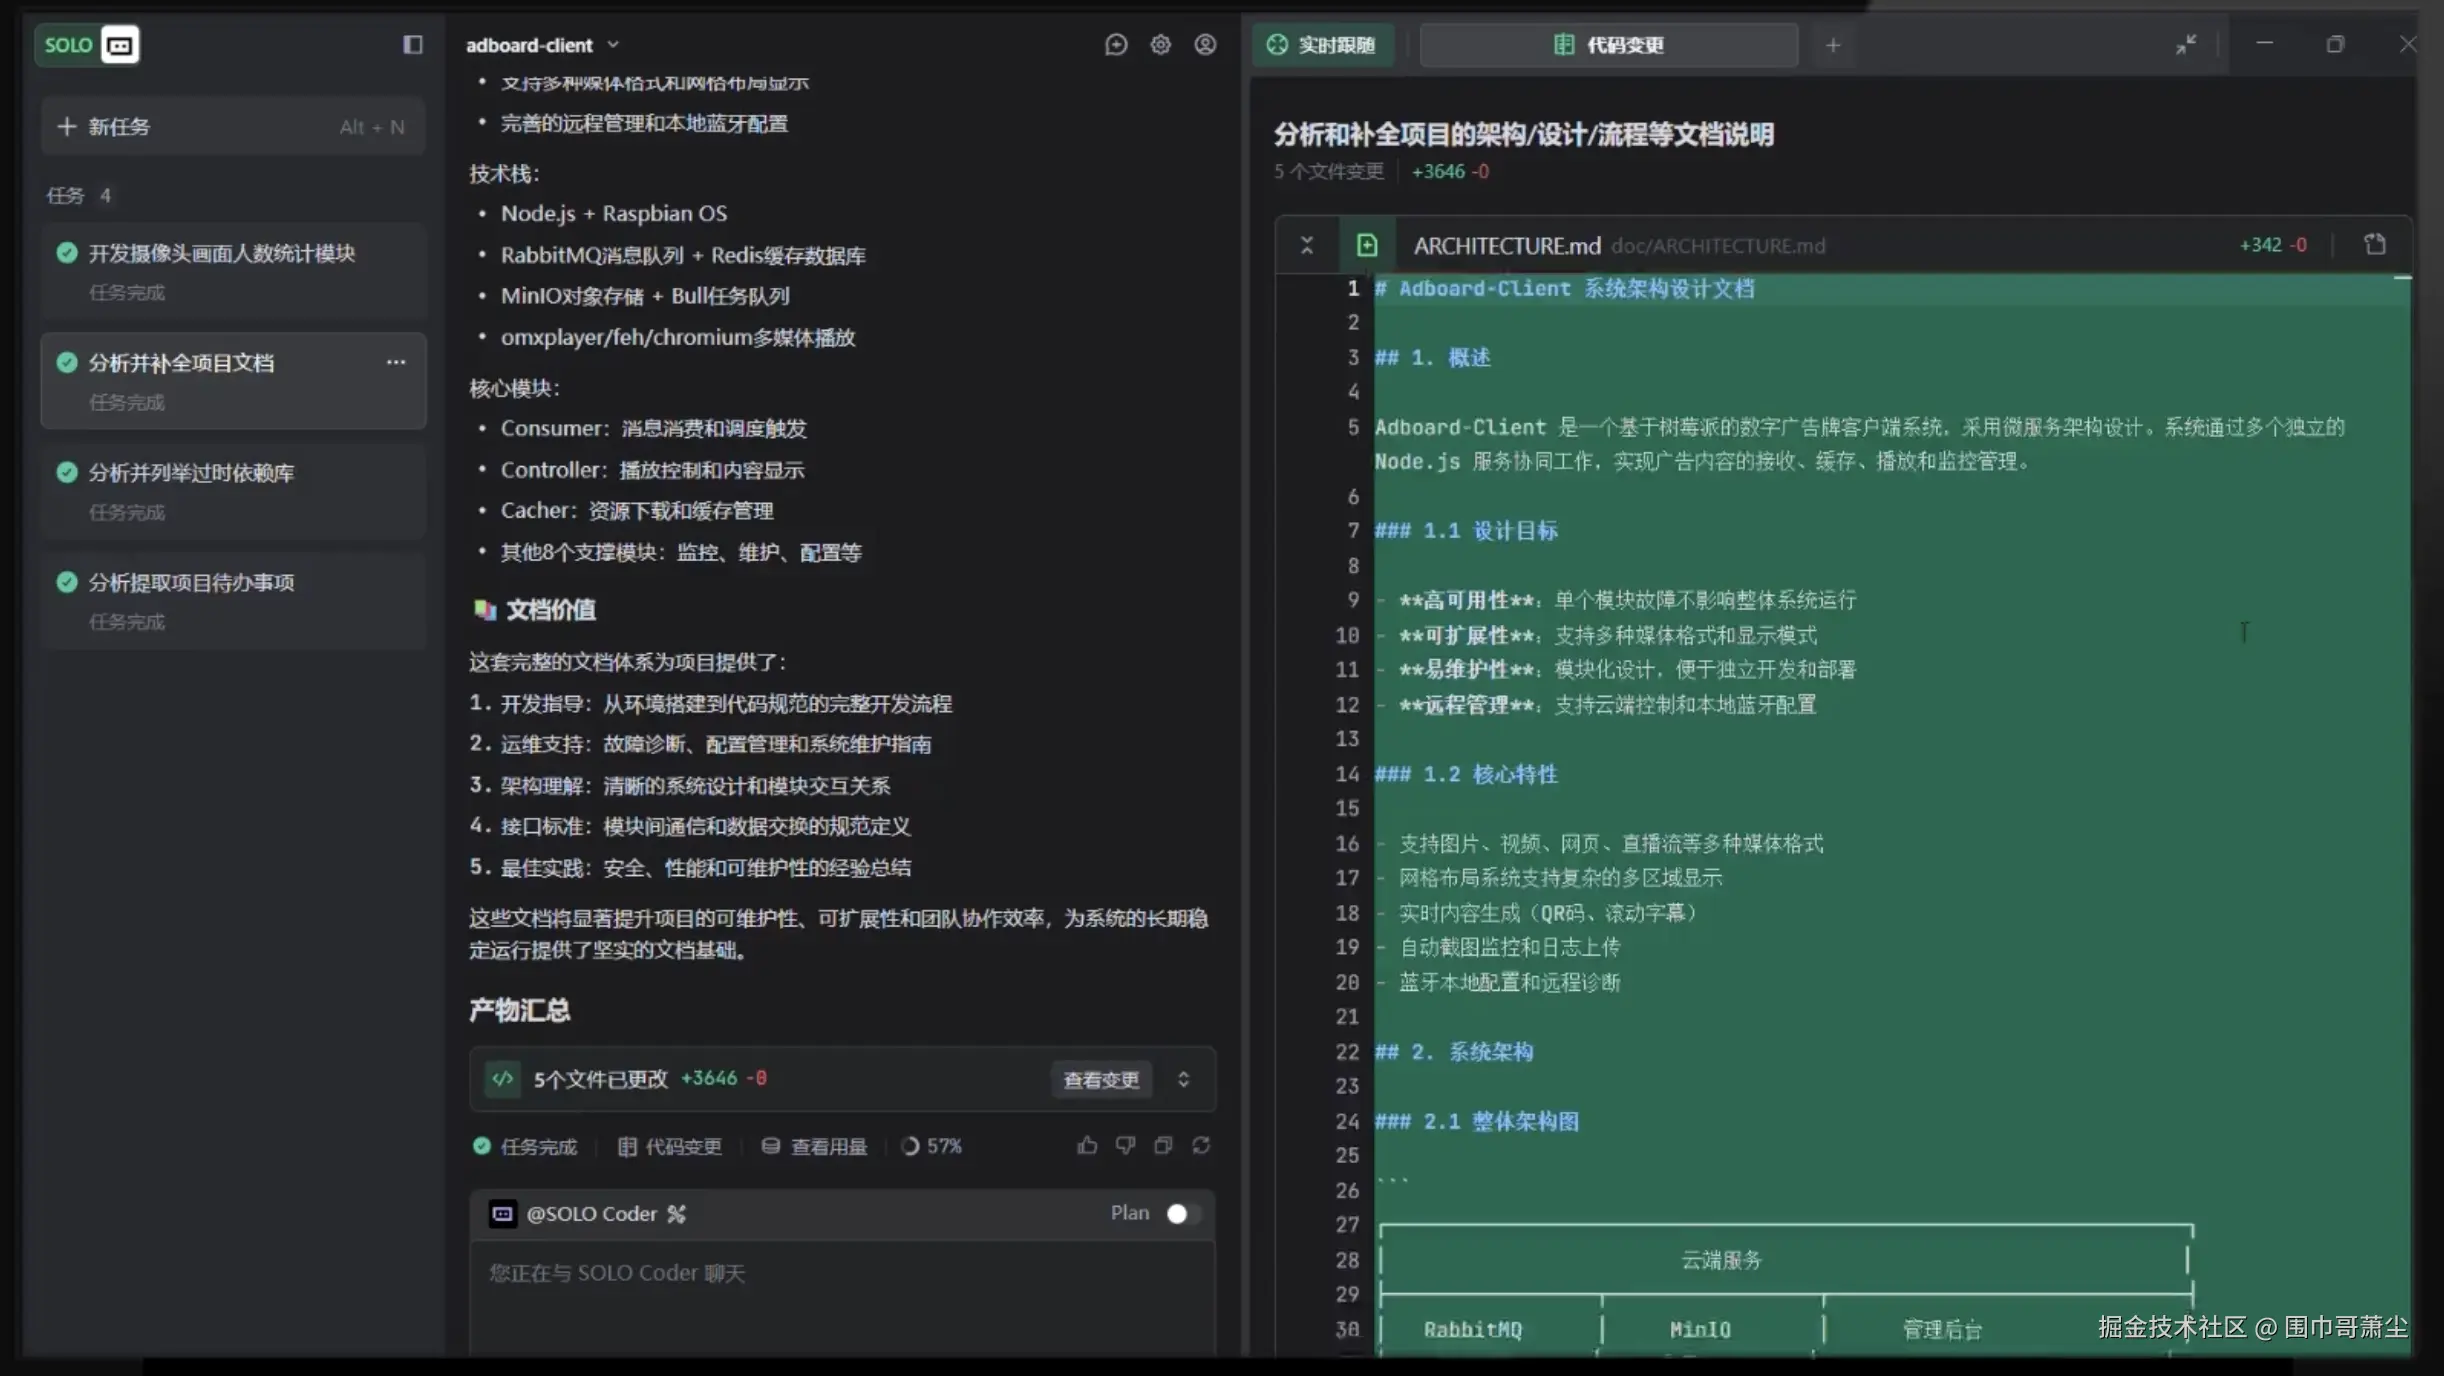Screen dimensions: 2444x1376
Task: Click the 任务 4 section label
Action: point(79,196)
